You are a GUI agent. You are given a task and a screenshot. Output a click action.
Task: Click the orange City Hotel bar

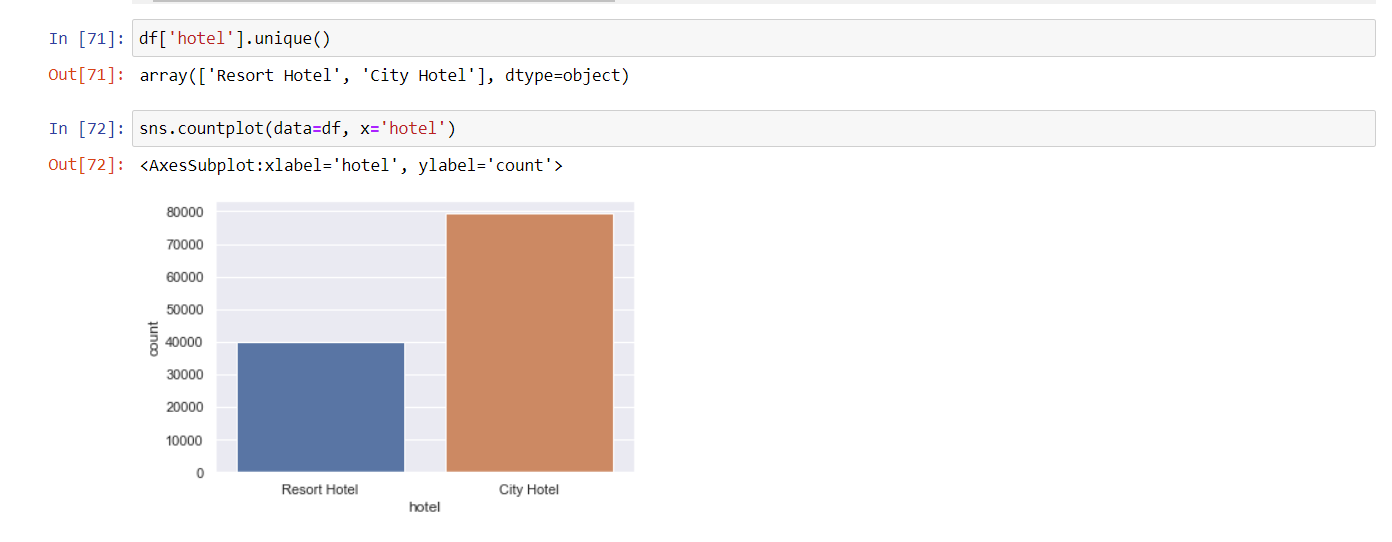coord(529,343)
